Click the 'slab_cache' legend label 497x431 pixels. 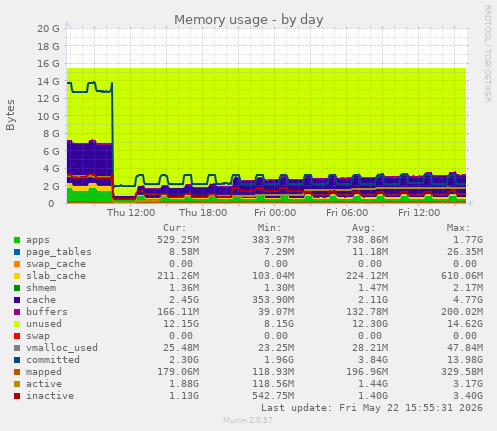[56, 276]
